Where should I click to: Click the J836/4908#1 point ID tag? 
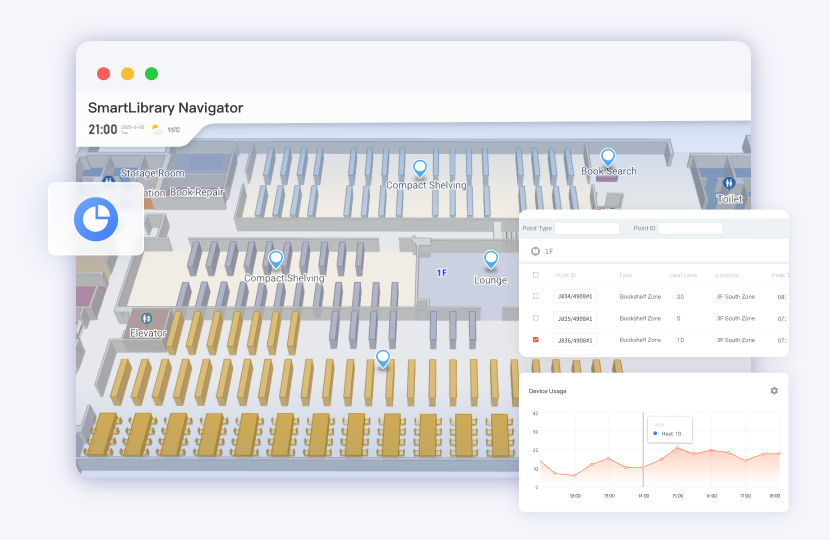(574, 340)
